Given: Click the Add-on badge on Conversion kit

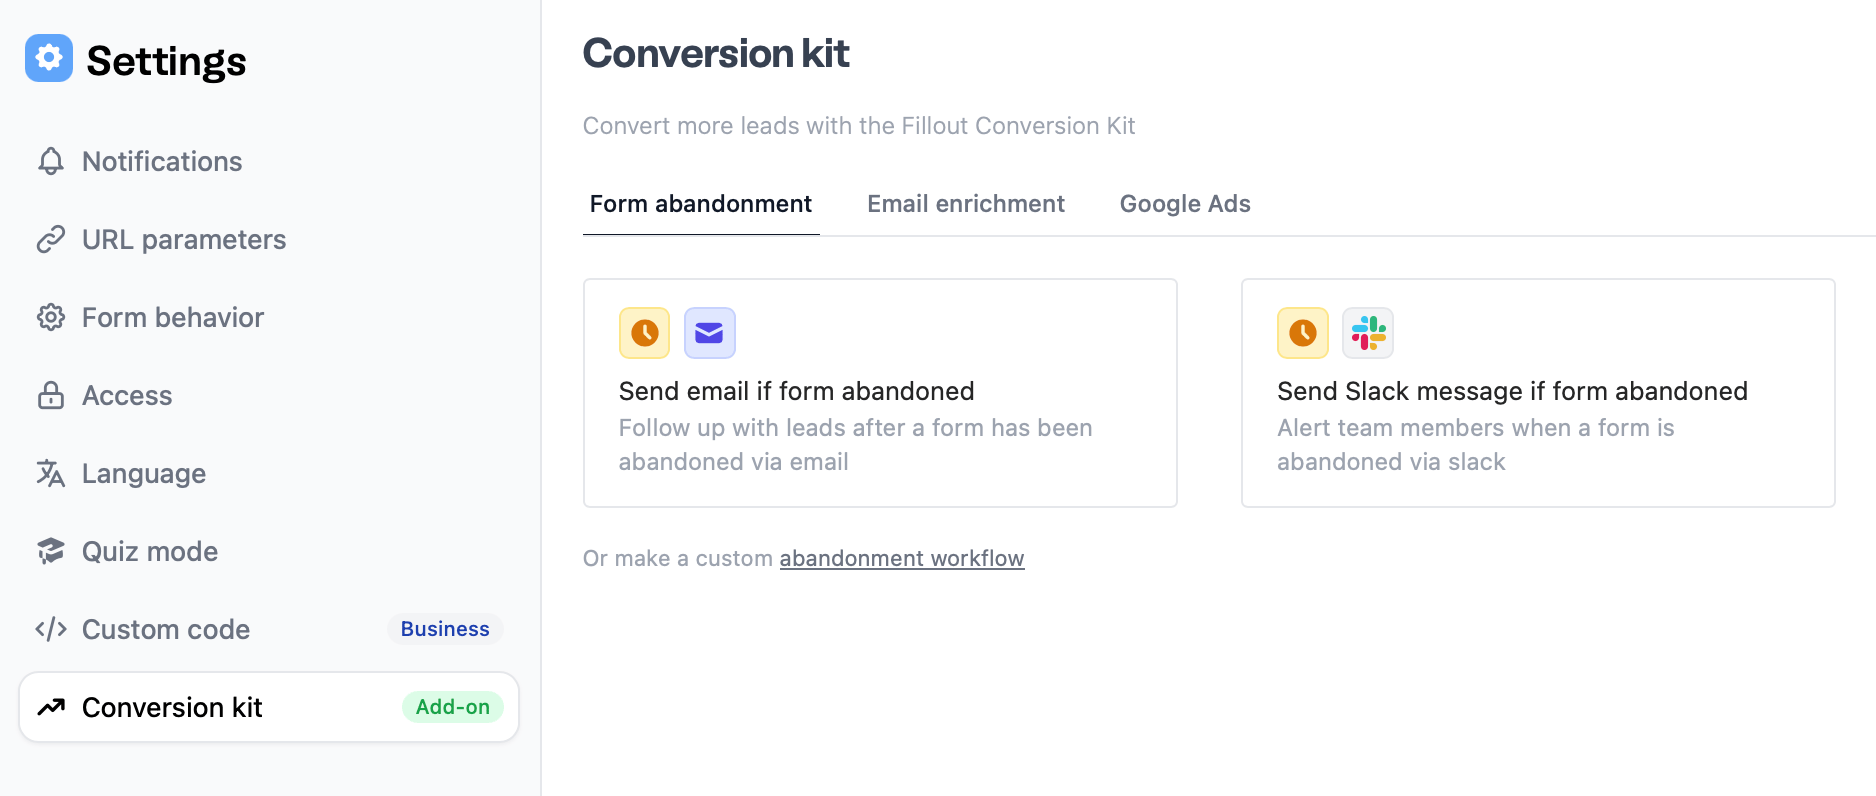Looking at the screenshot, I should click(453, 707).
